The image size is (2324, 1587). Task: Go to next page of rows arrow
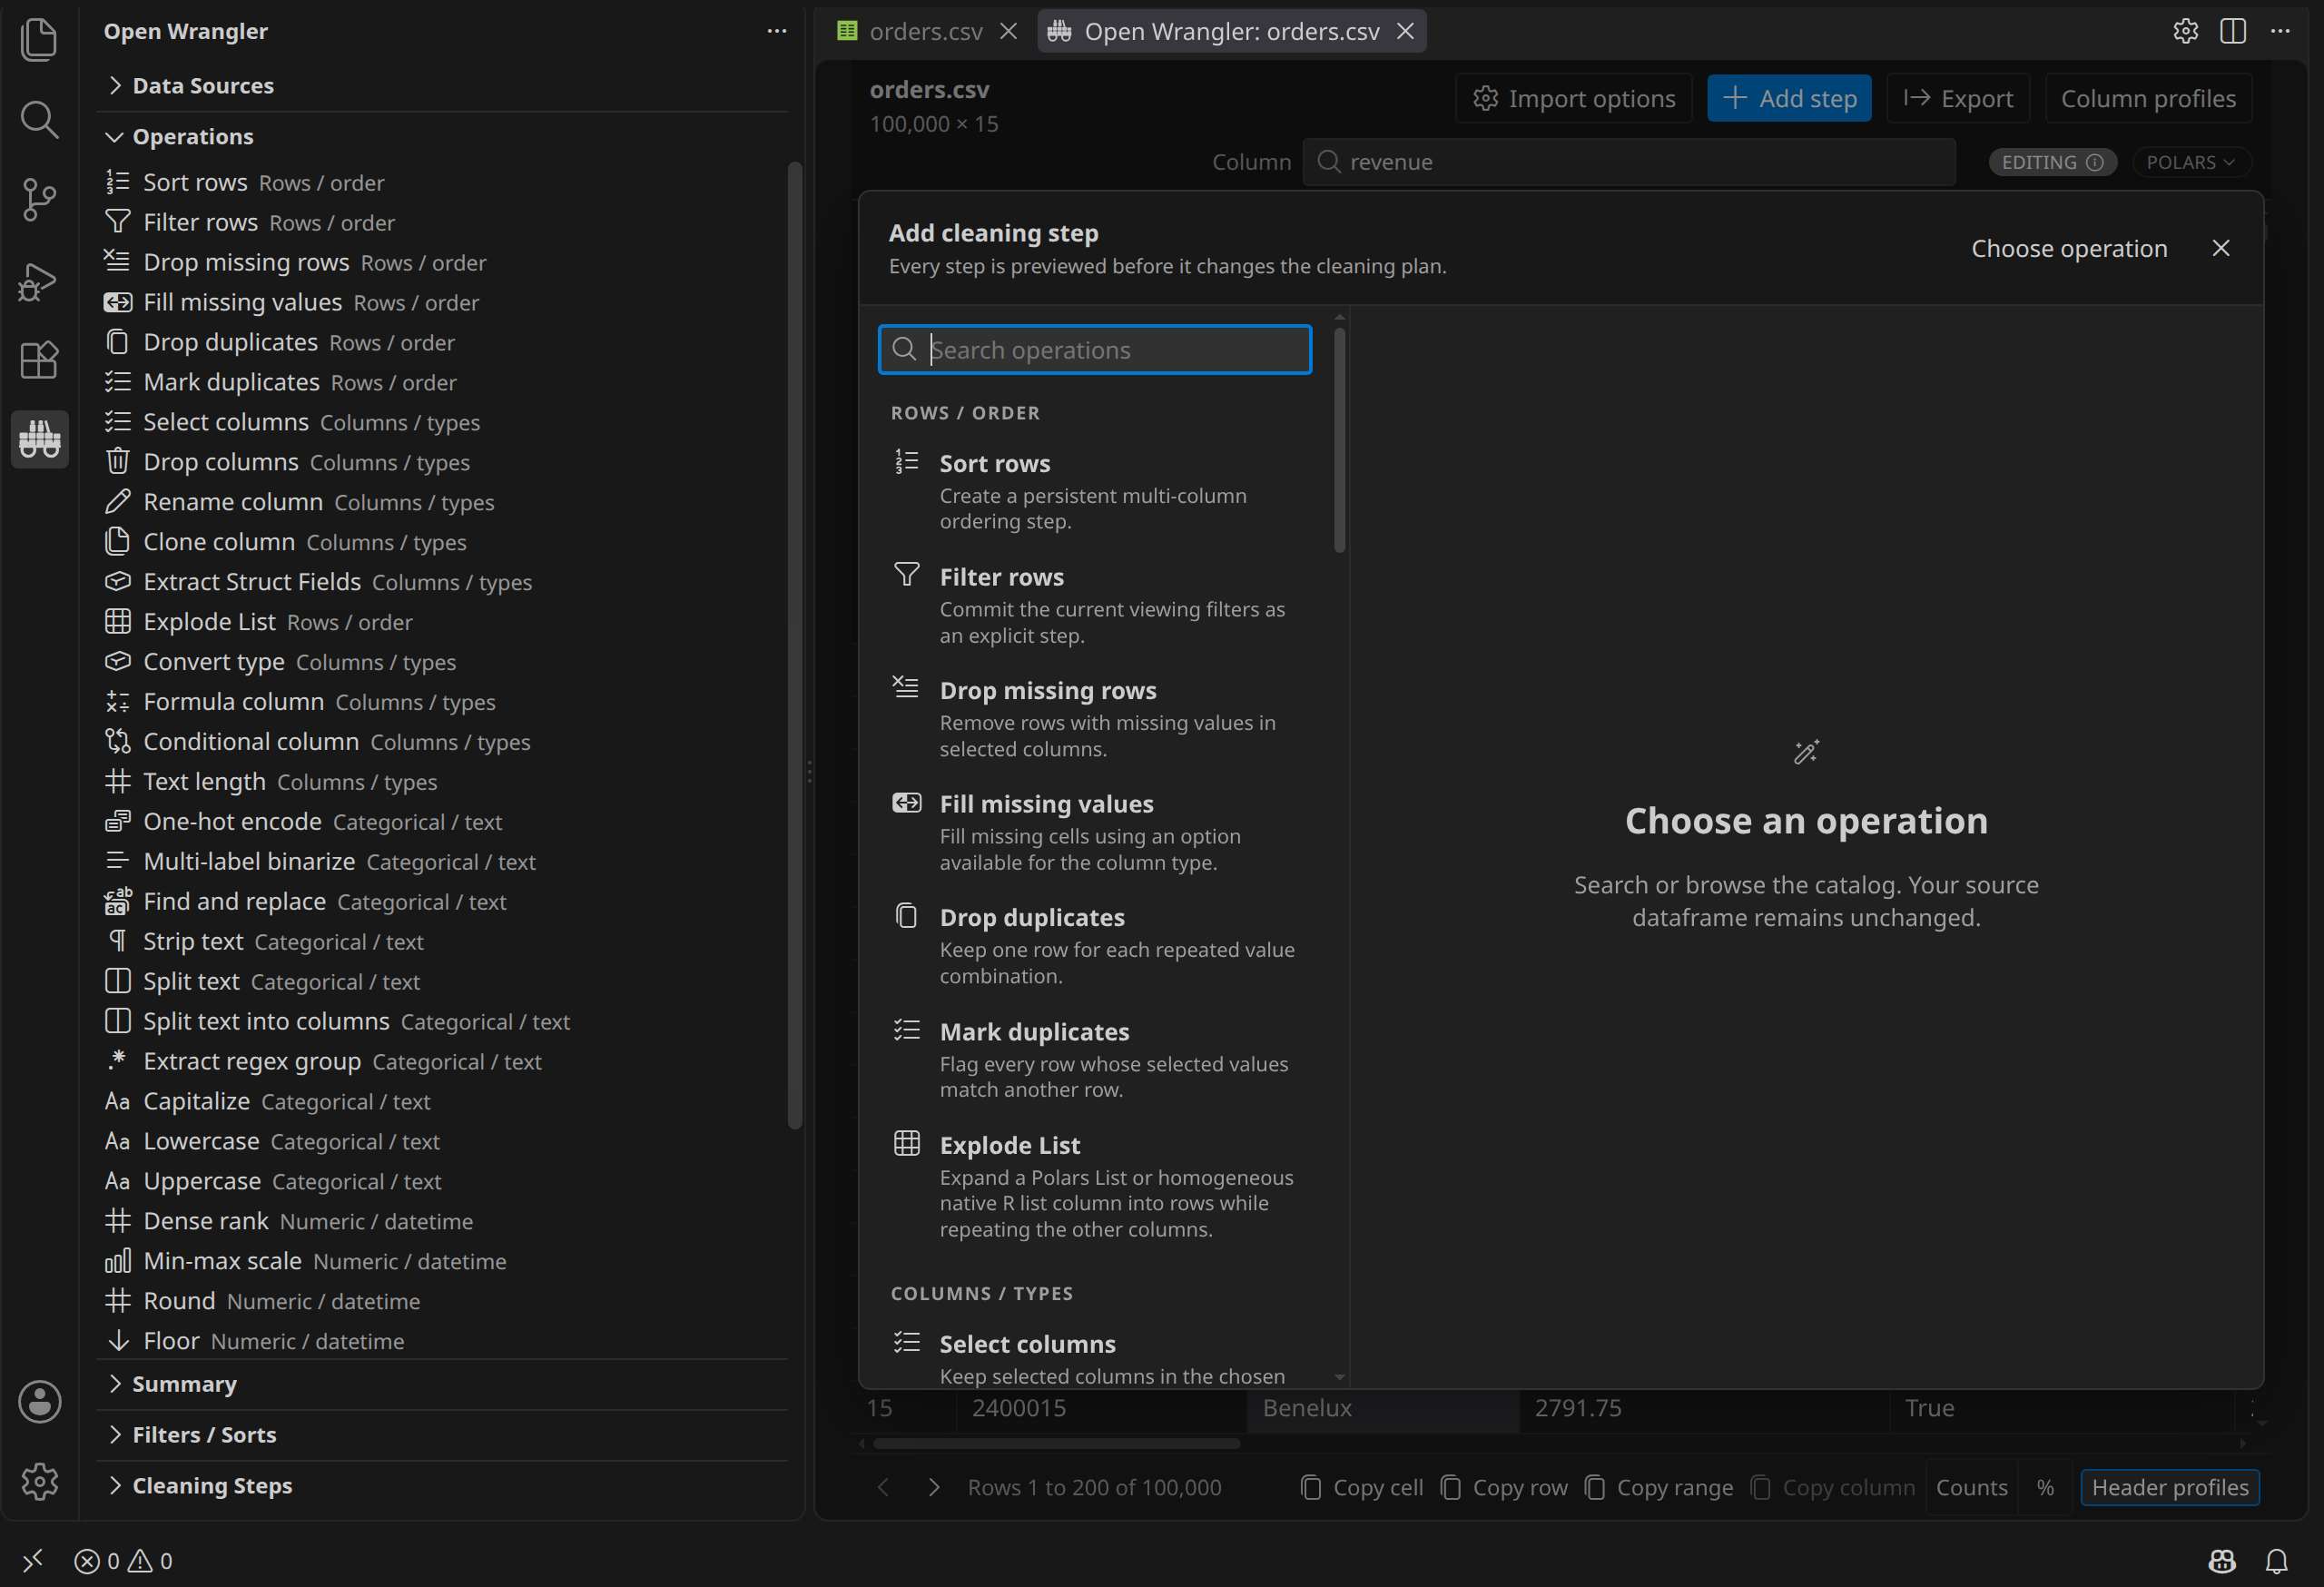tap(934, 1487)
